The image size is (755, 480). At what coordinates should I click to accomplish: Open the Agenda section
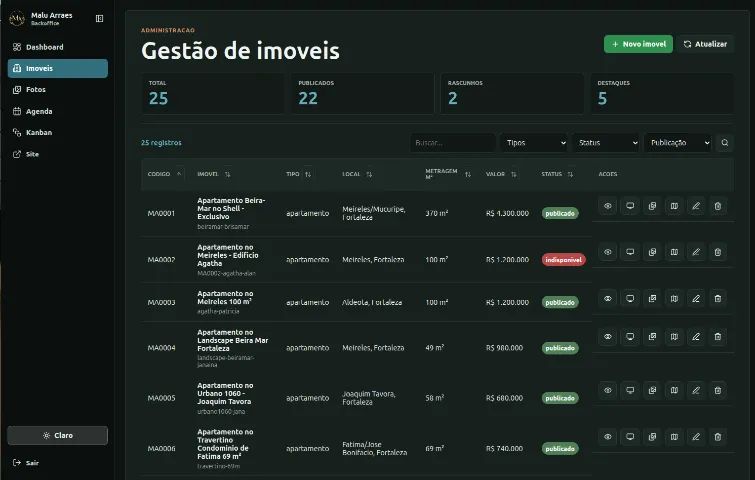click(x=58, y=111)
